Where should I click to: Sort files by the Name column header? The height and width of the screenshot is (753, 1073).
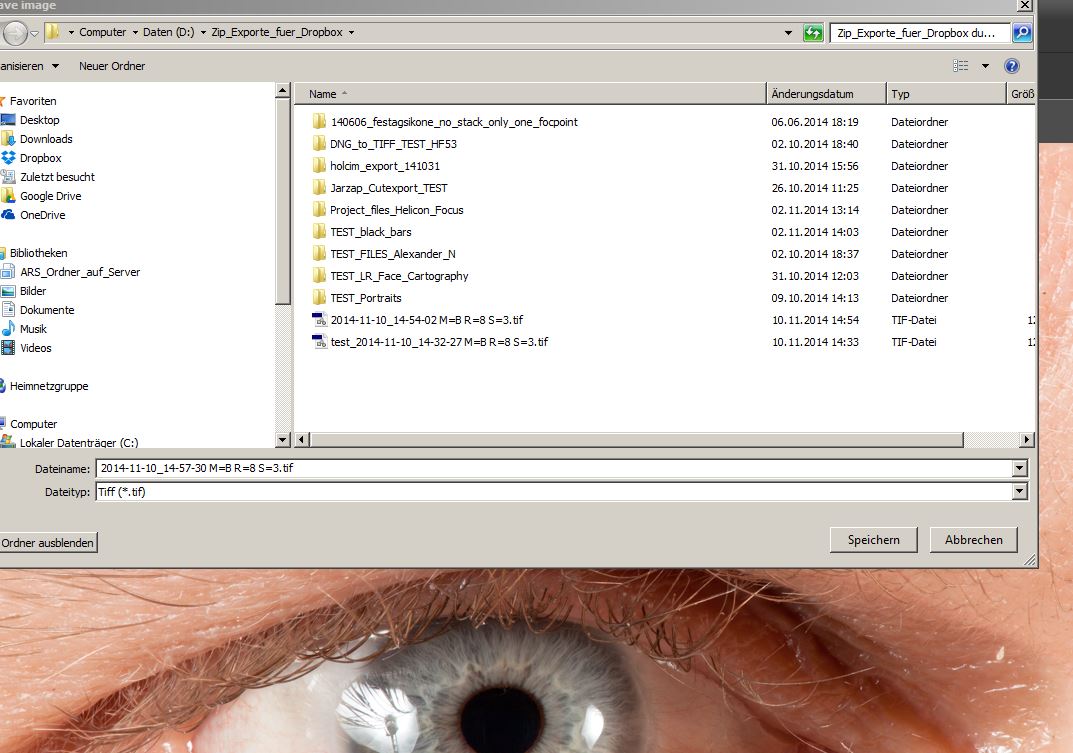click(x=530, y=94)
